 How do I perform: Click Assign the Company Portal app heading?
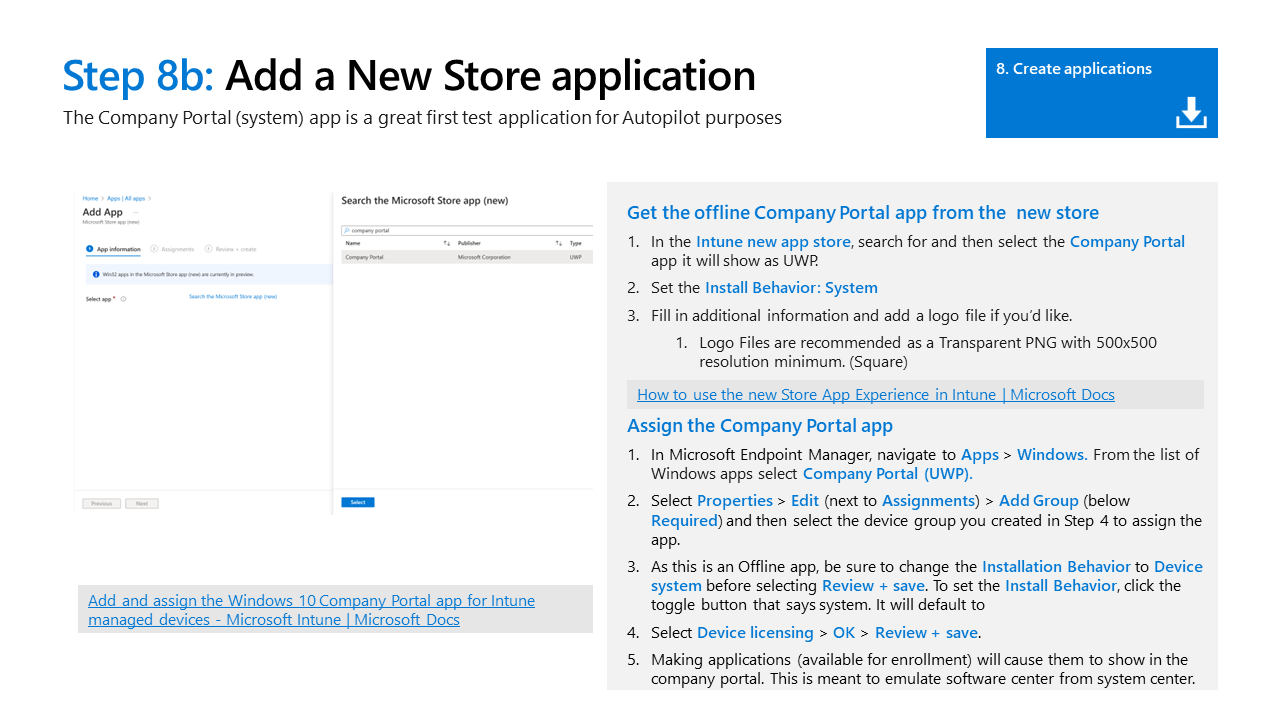760,425
